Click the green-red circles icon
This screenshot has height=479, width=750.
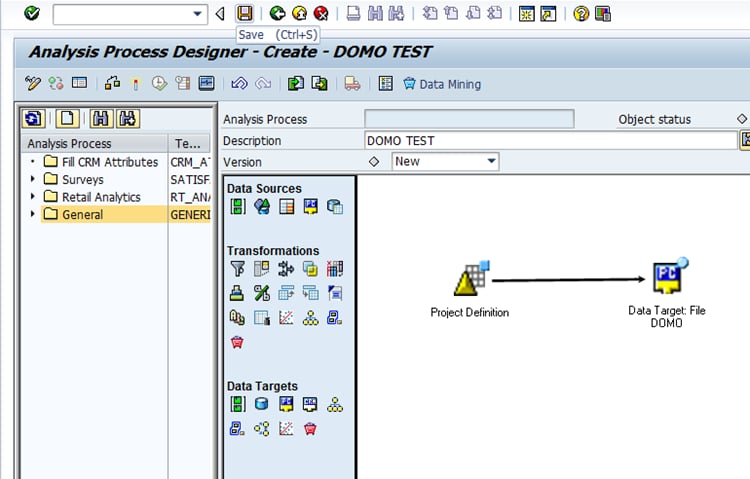[x=55, y=83]
